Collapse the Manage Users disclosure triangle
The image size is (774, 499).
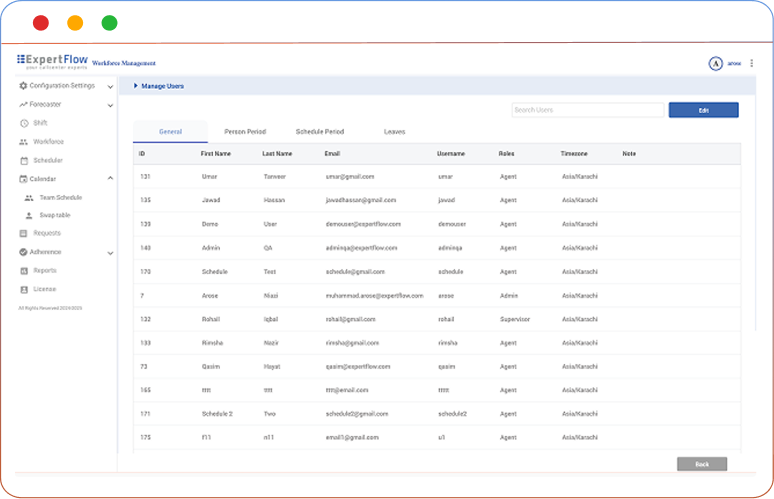click(x=136, y=86)
